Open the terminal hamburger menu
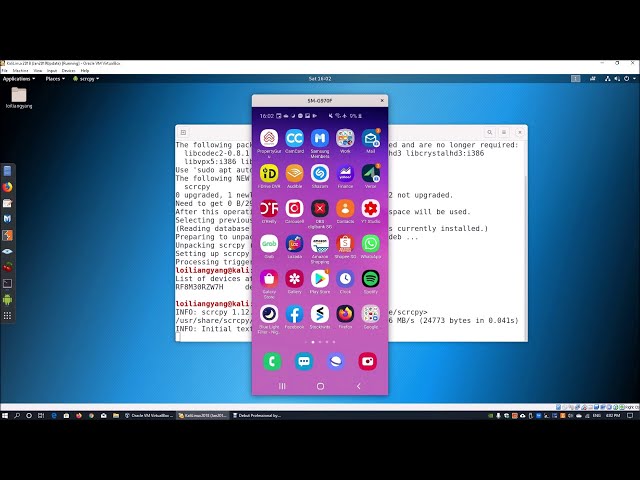 pos(504,132)
